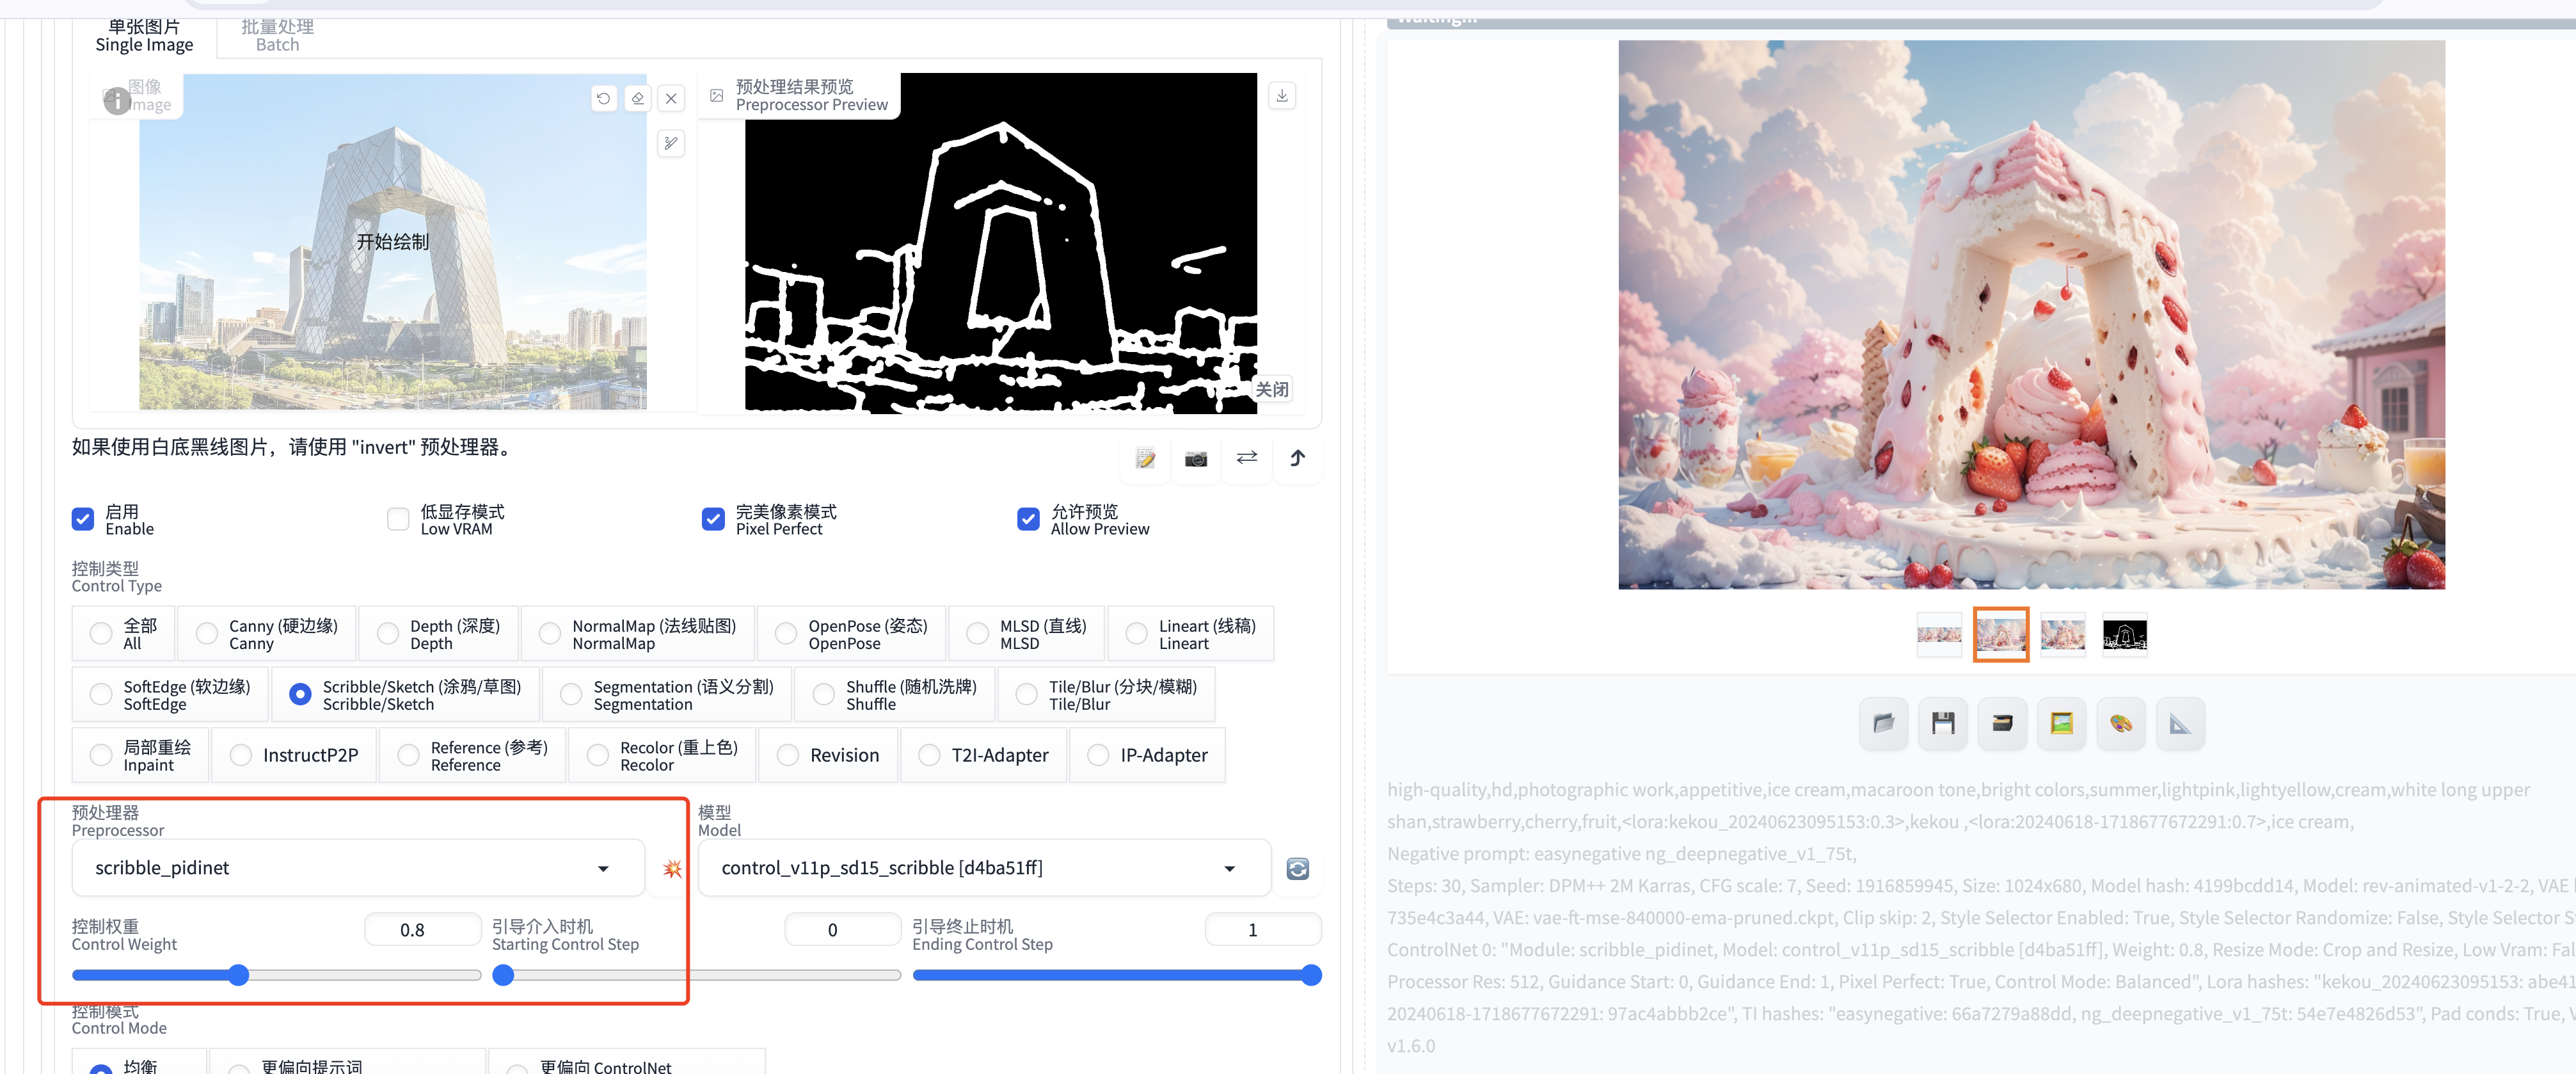The width and height of the screenshot is (2576, 1074).
Task: Select the Recolor control type
Action: point(662,756)
